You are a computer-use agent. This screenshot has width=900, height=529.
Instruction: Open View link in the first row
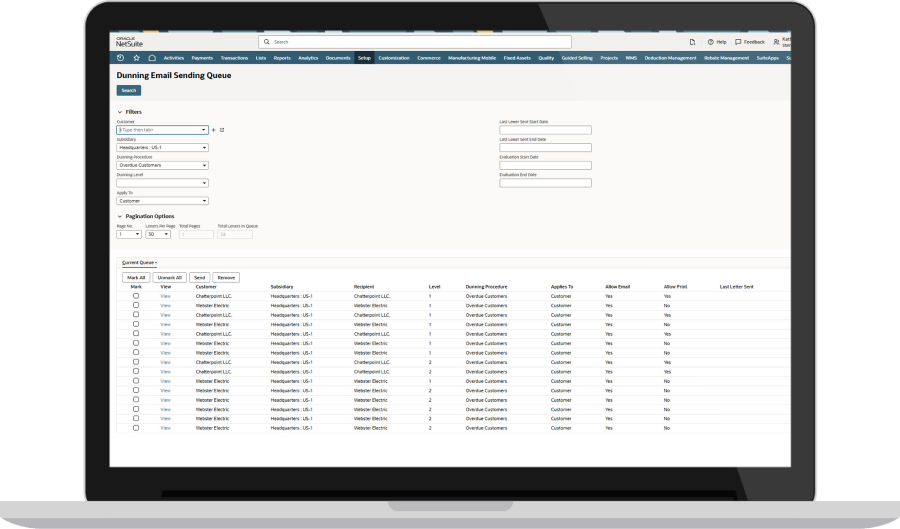point(166,296)
